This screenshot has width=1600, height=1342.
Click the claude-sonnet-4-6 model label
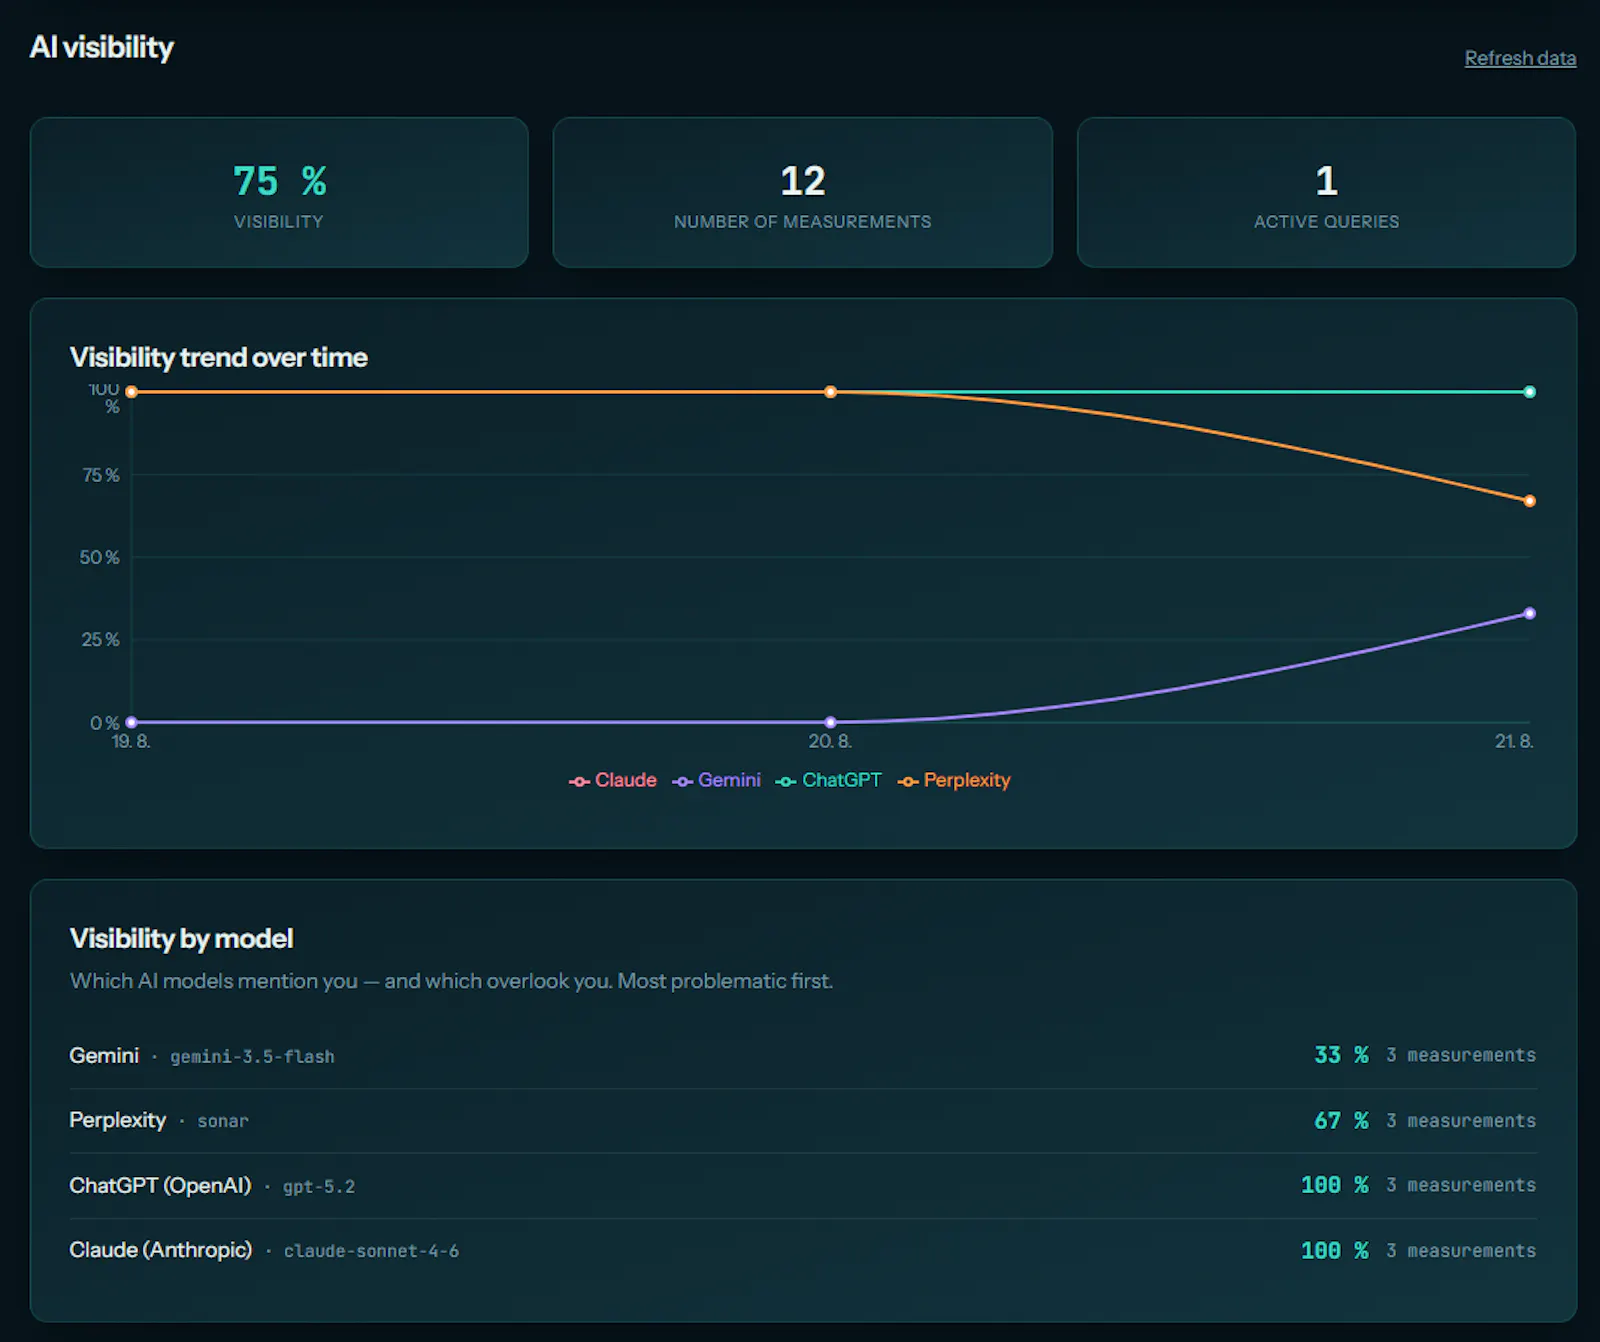point(371,1252)
